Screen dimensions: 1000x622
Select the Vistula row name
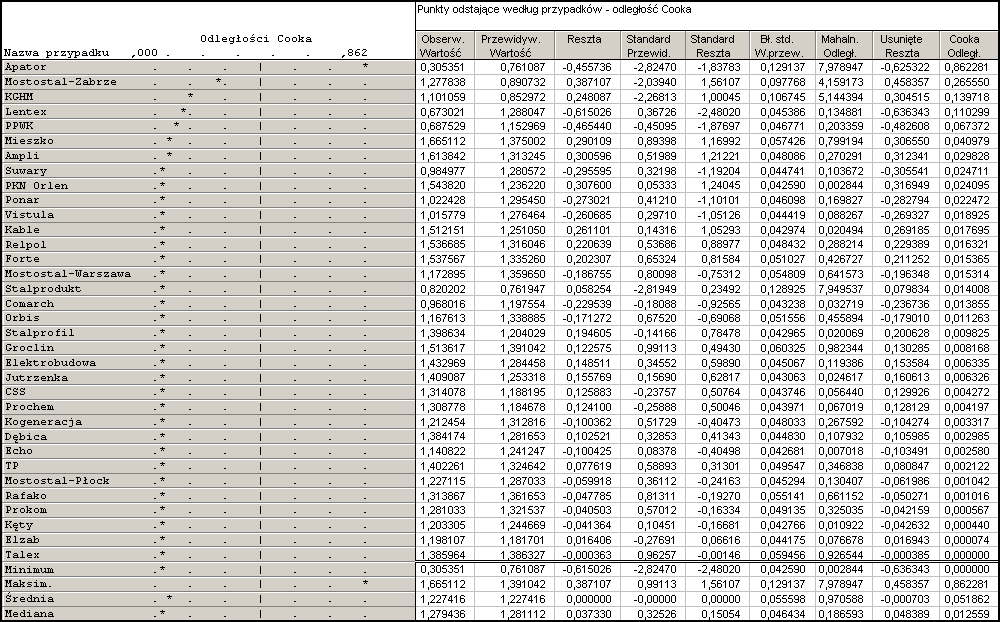point(29,215)
